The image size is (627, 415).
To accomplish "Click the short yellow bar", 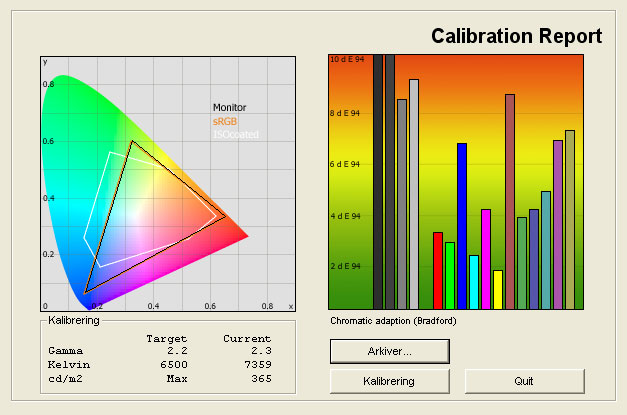I will pyautogui.click(x=498, y=289).
